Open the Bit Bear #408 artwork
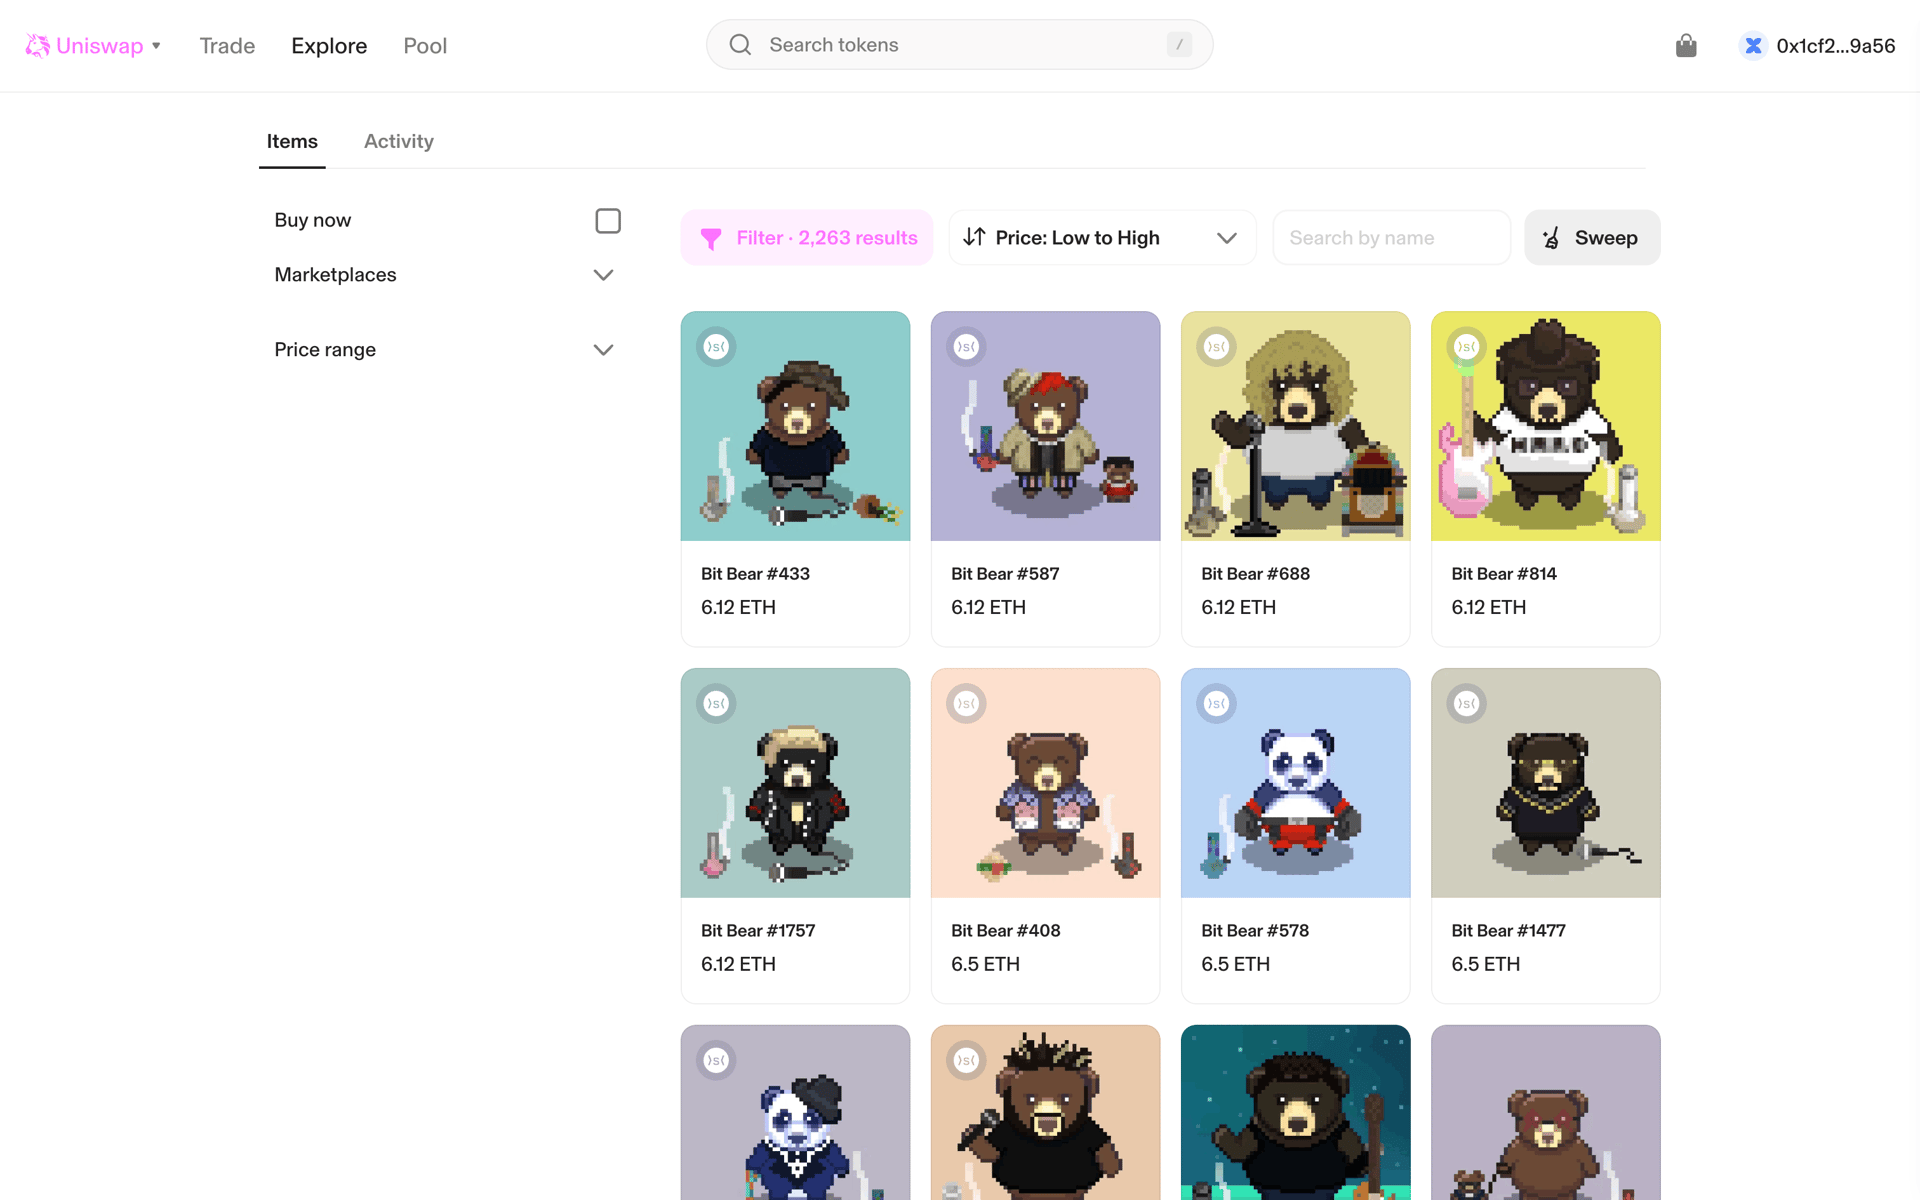The image size is (1920, 1200). 1046,783
